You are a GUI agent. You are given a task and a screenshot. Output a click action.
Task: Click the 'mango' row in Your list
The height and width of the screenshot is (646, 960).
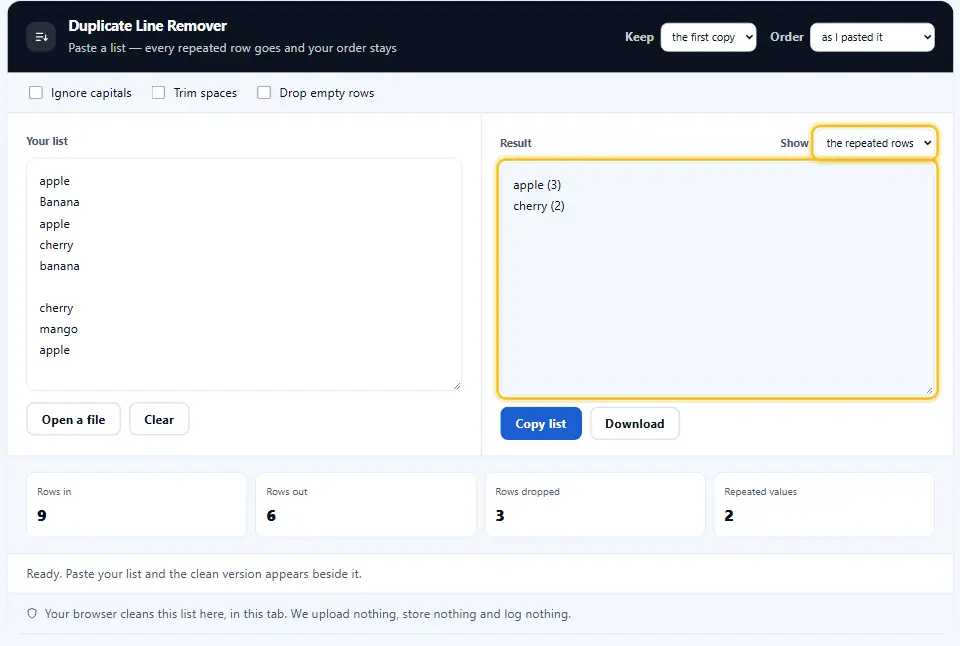pos(59,329)
